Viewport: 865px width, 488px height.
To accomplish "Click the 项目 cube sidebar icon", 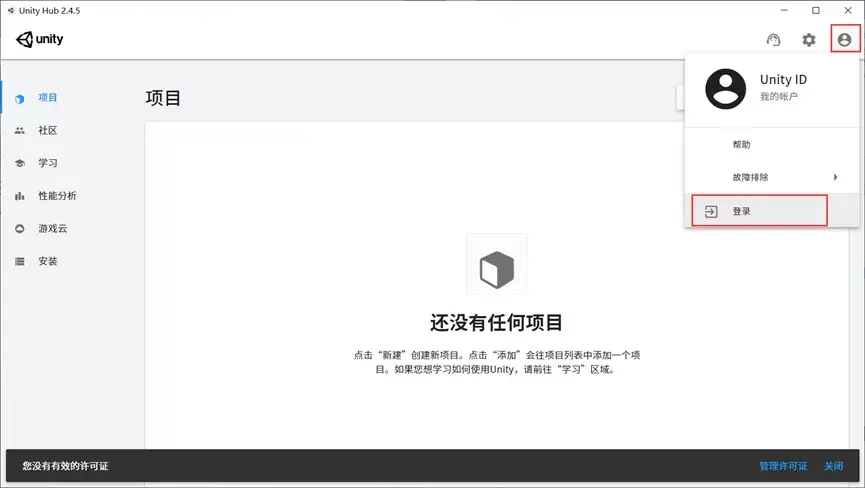I will pyautogui.click(x=20, y=99).
